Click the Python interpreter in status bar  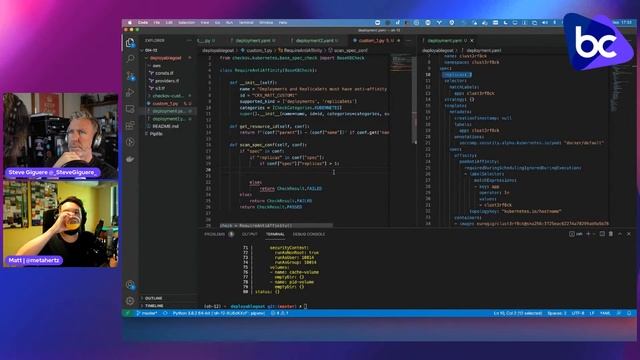click(x=219, y=313)
